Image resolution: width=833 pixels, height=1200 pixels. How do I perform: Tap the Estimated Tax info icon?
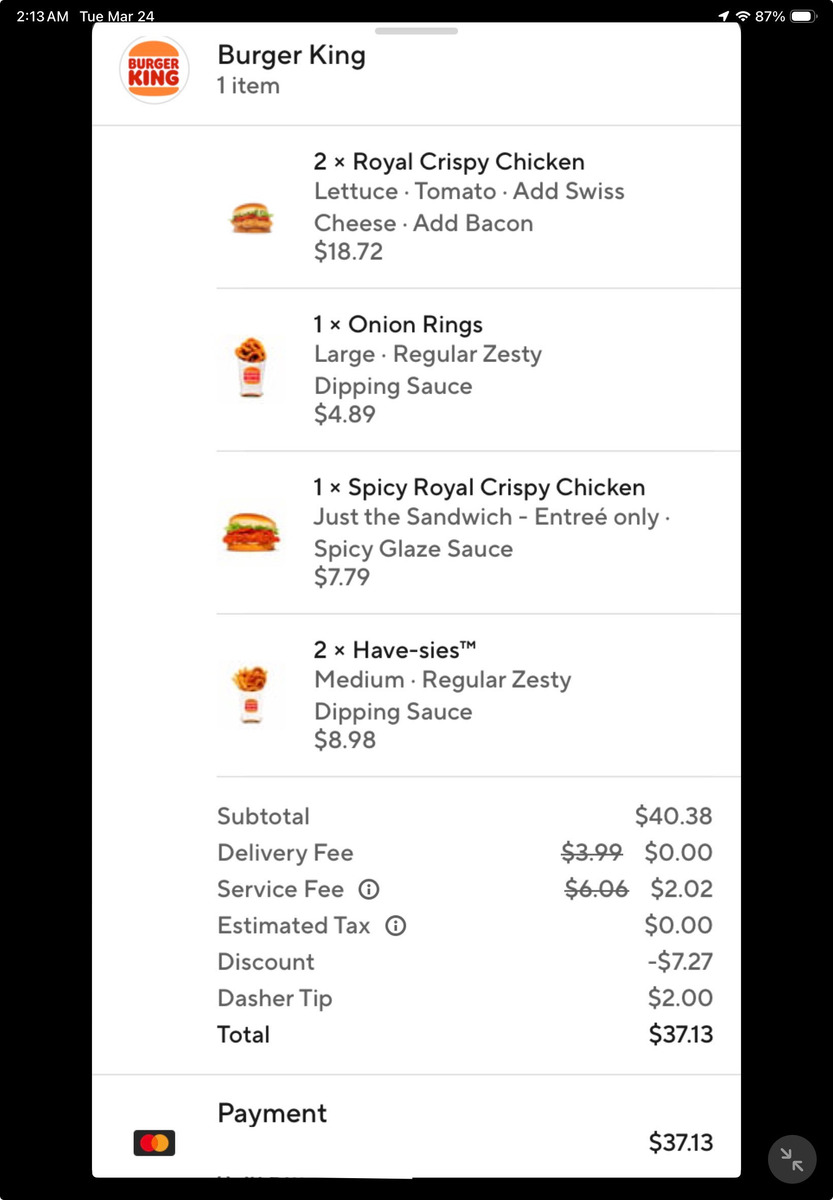pos(396,926)
